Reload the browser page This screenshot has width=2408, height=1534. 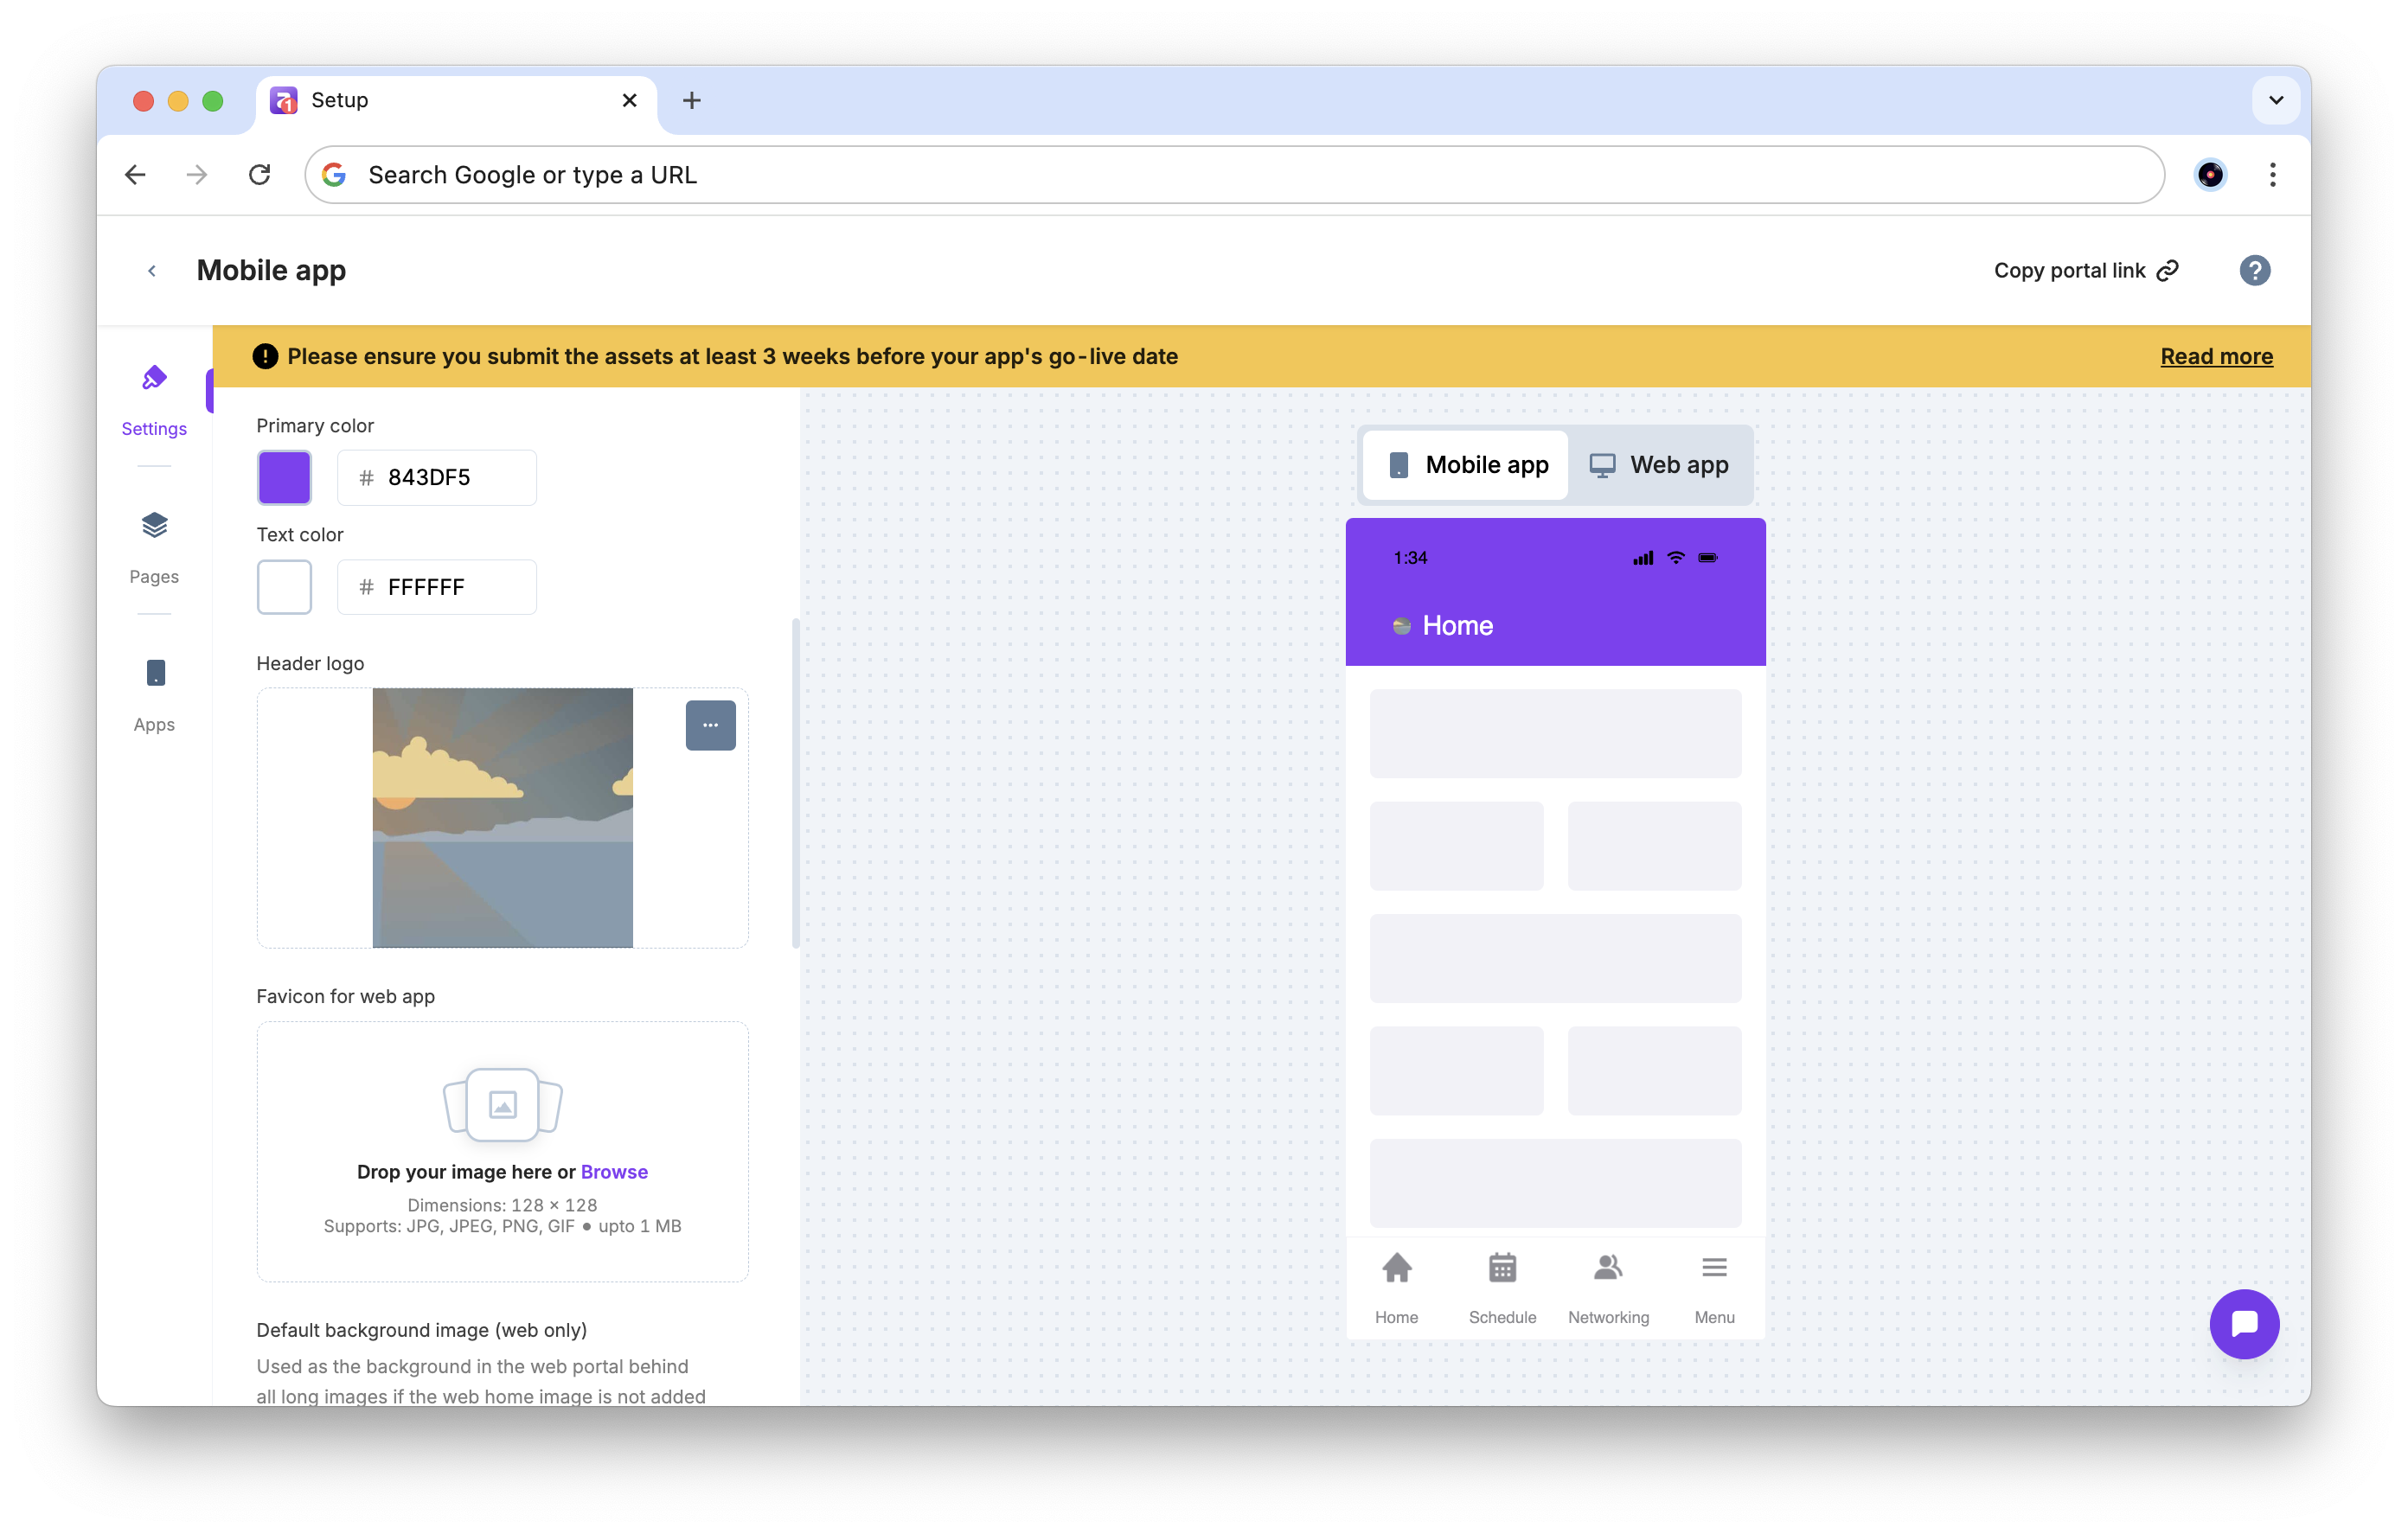(260, 175)
